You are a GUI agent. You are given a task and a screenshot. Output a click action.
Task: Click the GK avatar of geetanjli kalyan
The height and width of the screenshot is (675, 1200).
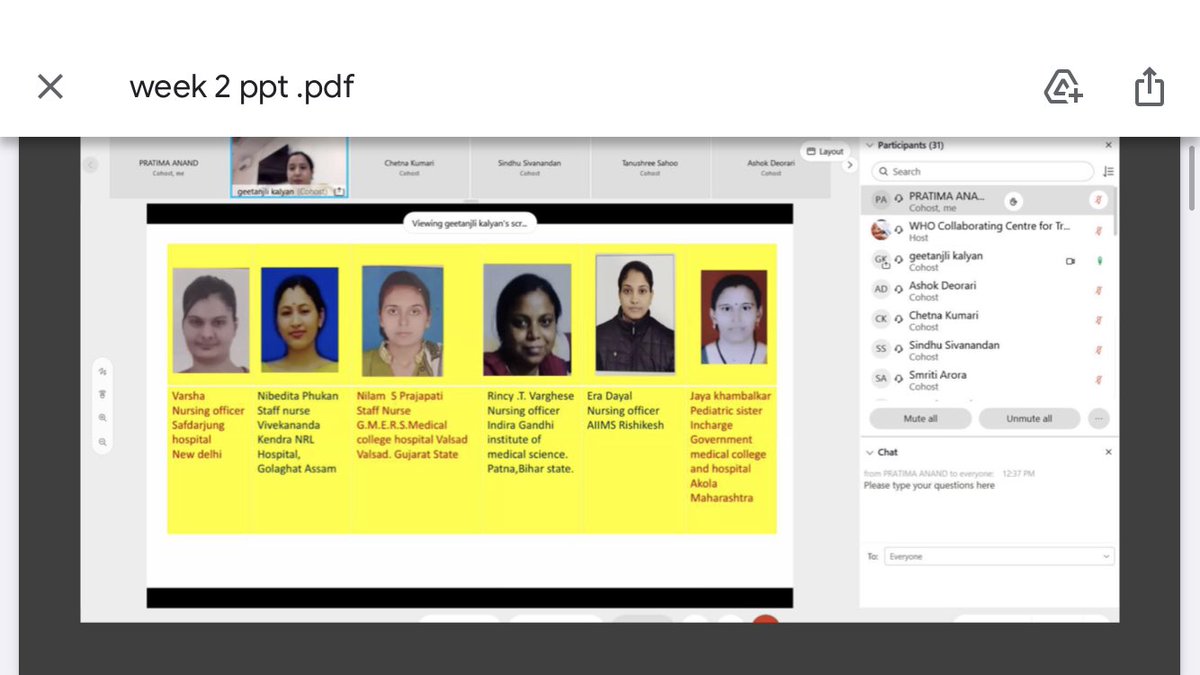(880, 260)
